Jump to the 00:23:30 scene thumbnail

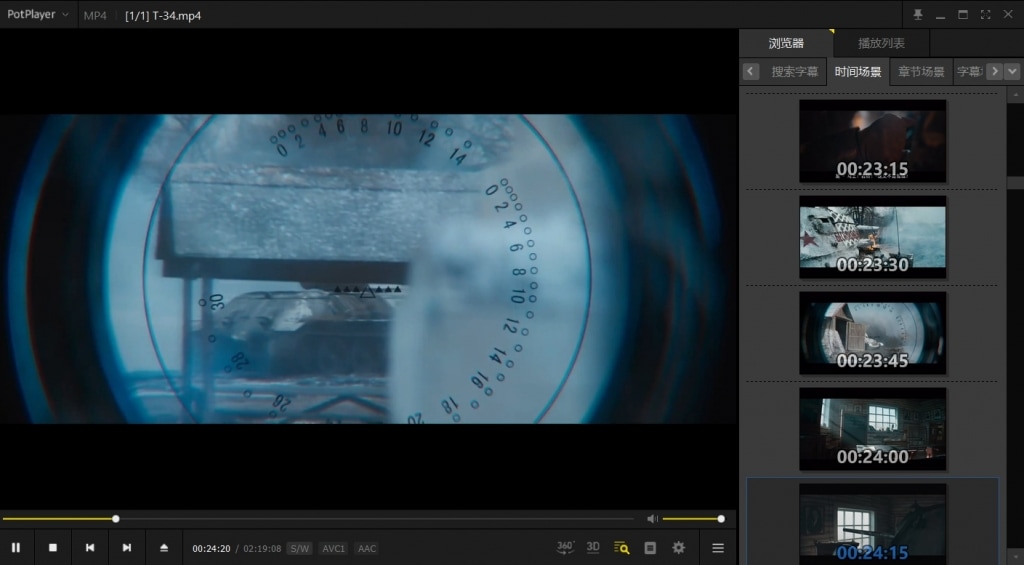(872, 237)
